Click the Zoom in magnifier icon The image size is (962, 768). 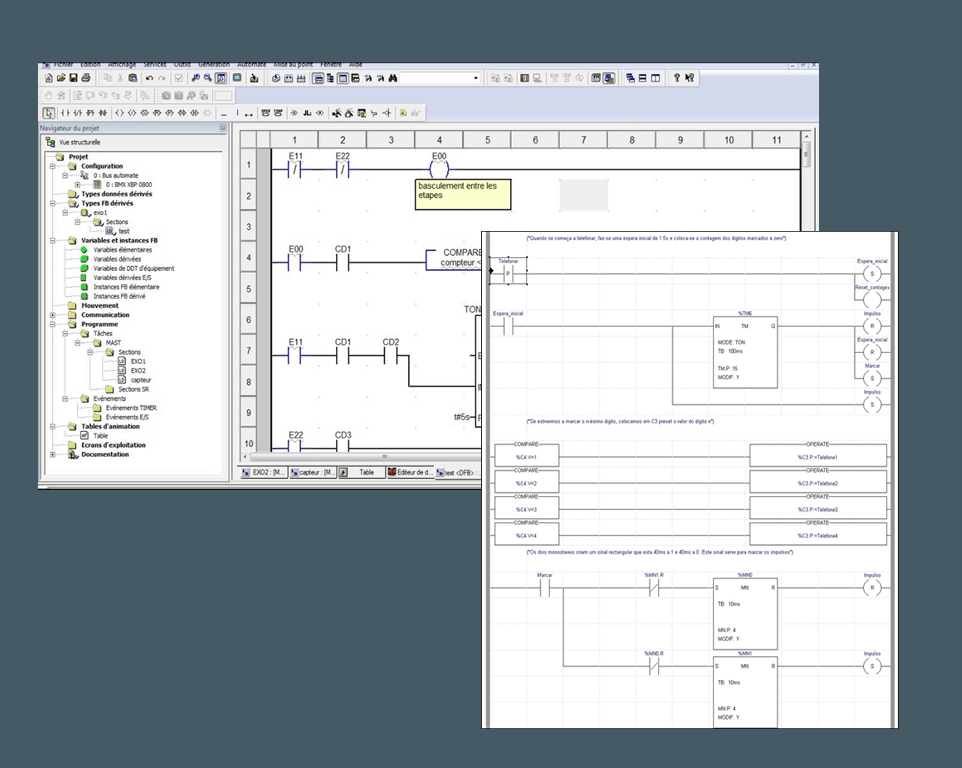[195, 78]
